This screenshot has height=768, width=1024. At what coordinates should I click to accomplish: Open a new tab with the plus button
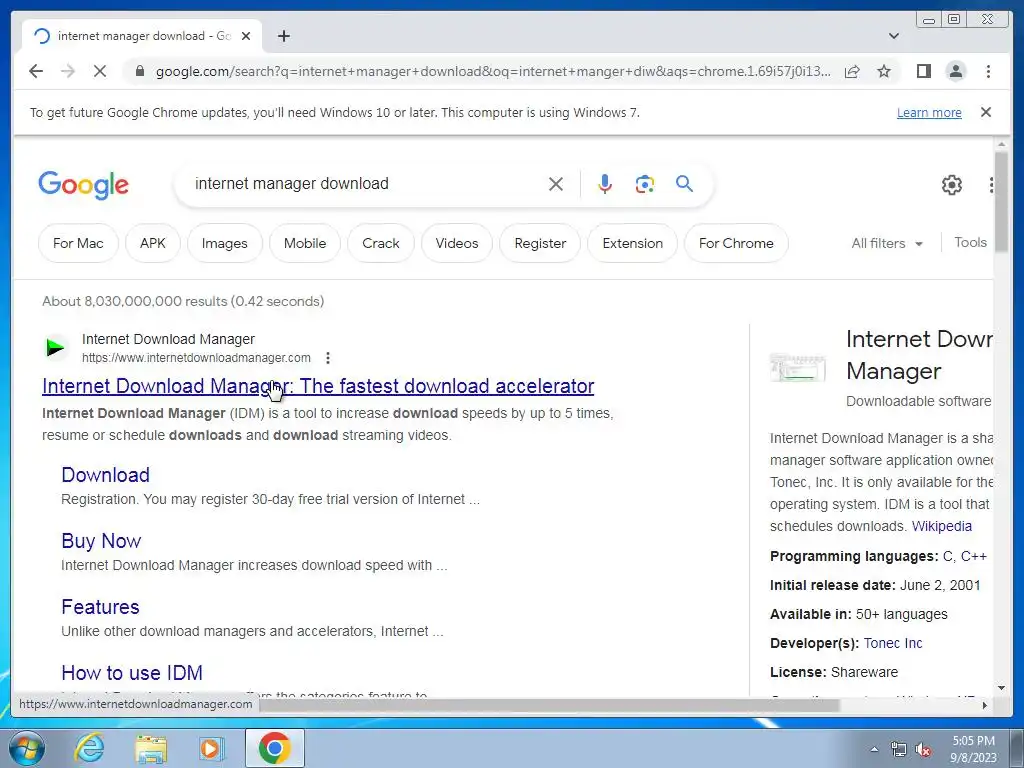coord(283,36)
